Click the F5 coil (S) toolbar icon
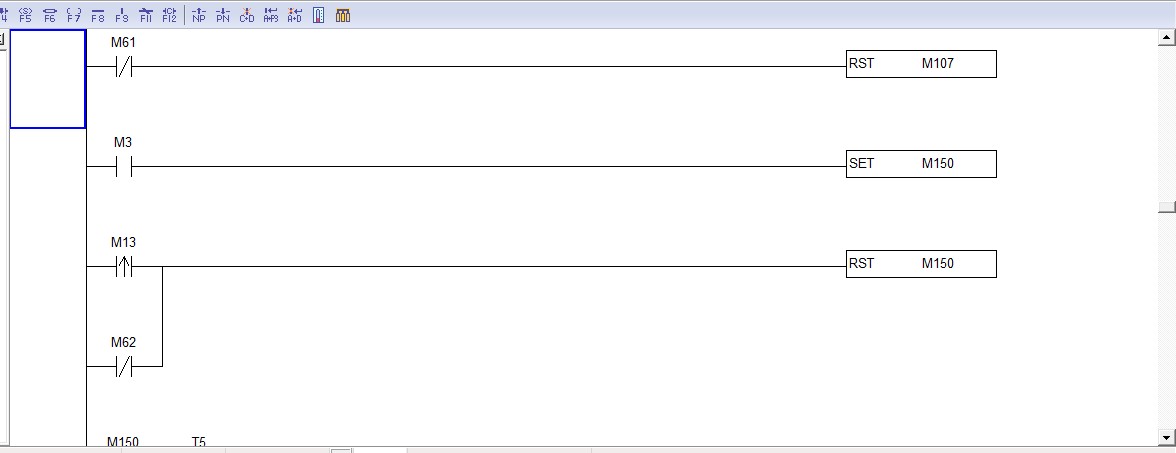Image resolution: width=1176 pixels, height=453 pixels. [25, 15]
